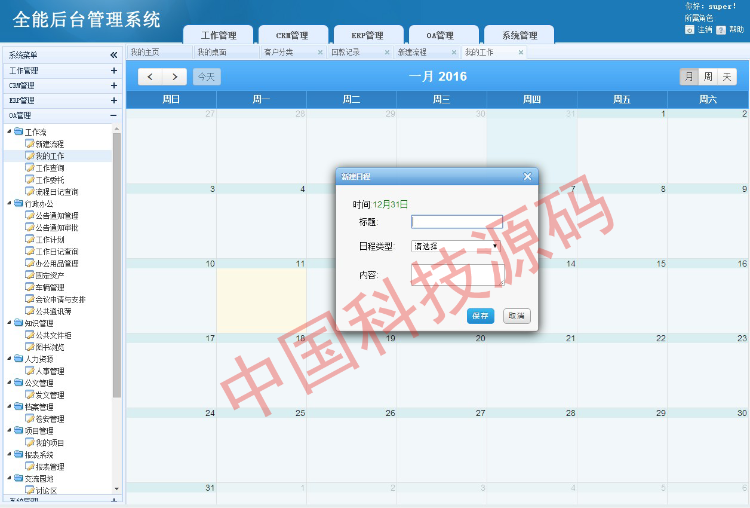Open 会议申请与安排 tree item
Viewport: 750px width, 508px height.
point(60,299)
